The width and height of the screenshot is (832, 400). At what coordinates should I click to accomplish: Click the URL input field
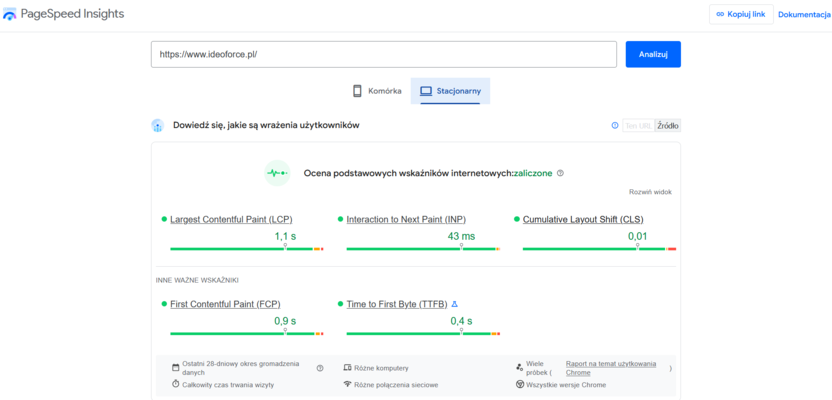point(384,54)
